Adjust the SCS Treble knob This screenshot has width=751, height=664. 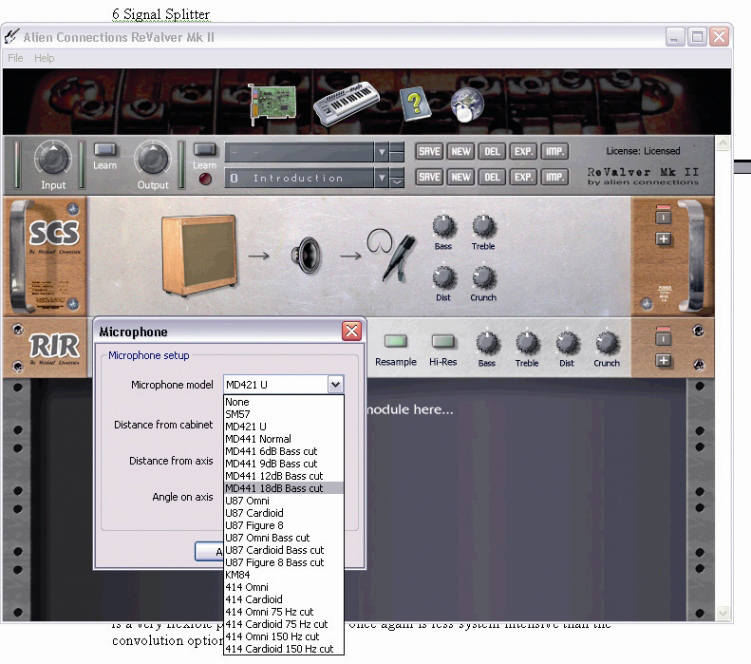click(x=484, y=227)
